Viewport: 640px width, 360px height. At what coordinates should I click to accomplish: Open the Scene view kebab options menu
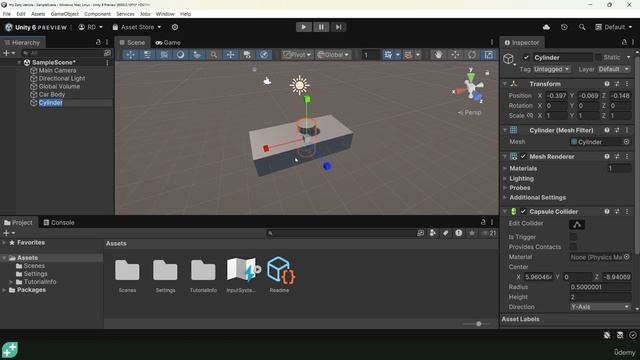tap(492, 42)
